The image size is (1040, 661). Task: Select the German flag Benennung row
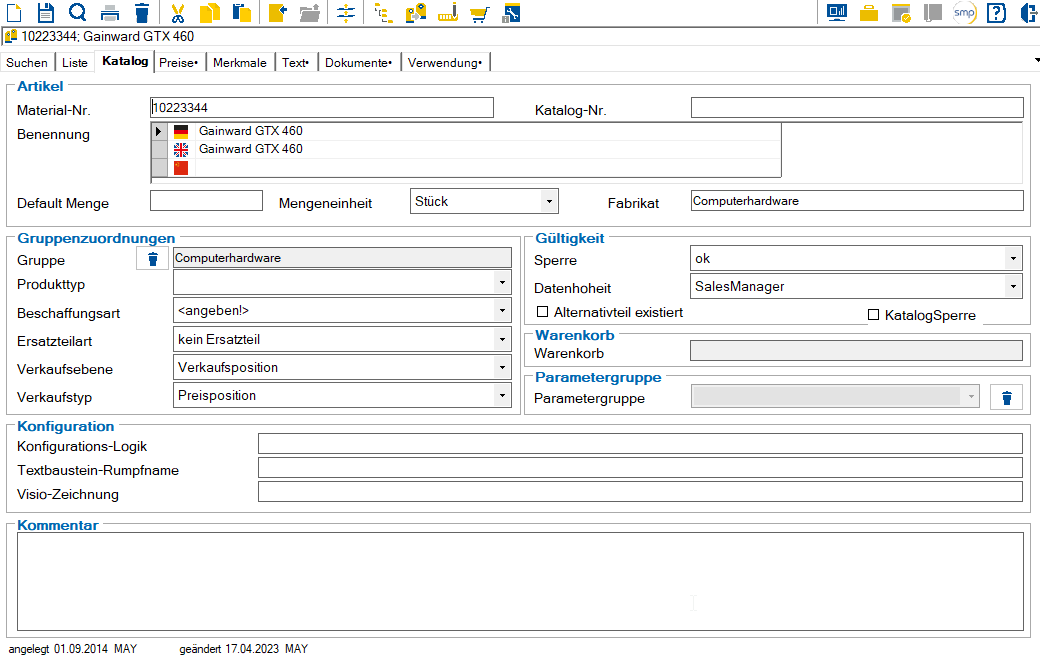pos(466,131)
